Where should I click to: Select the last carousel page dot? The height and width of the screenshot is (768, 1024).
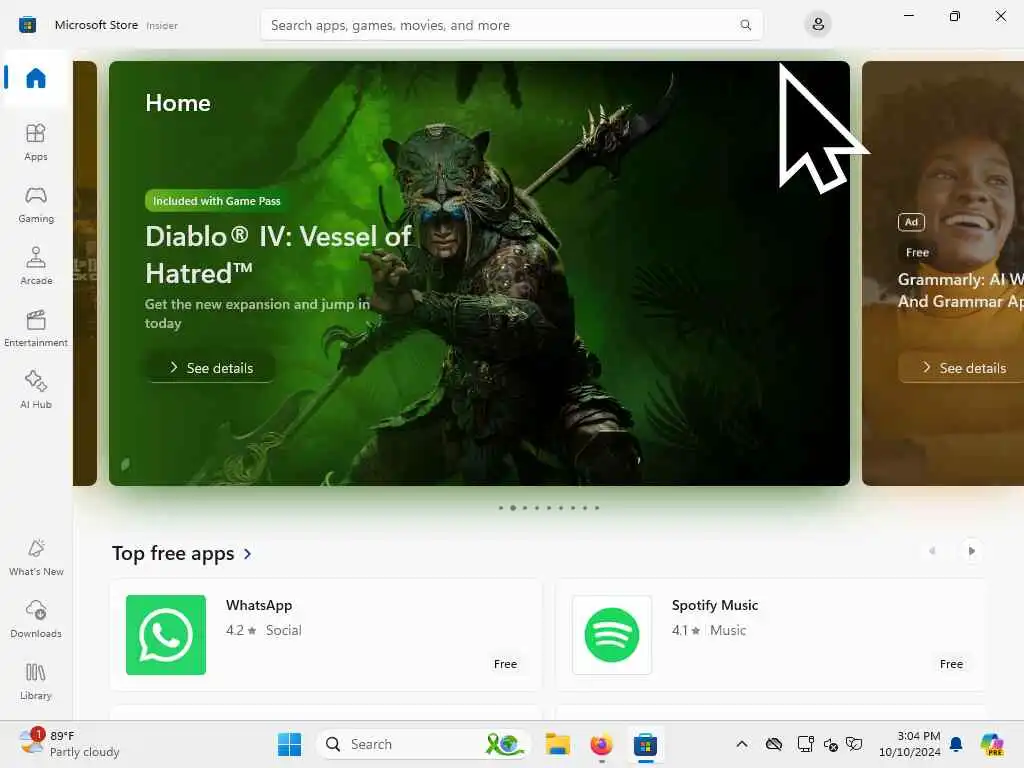point(597,507)
